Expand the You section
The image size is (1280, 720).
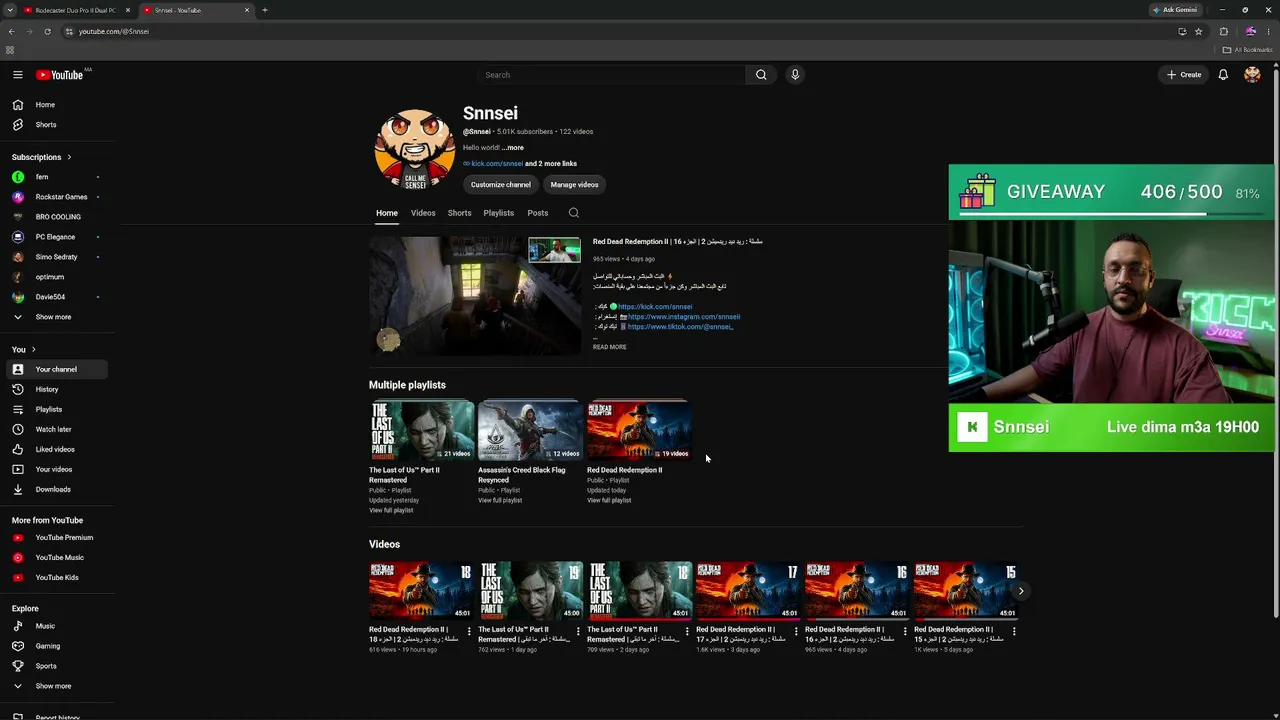pos(24,349)
